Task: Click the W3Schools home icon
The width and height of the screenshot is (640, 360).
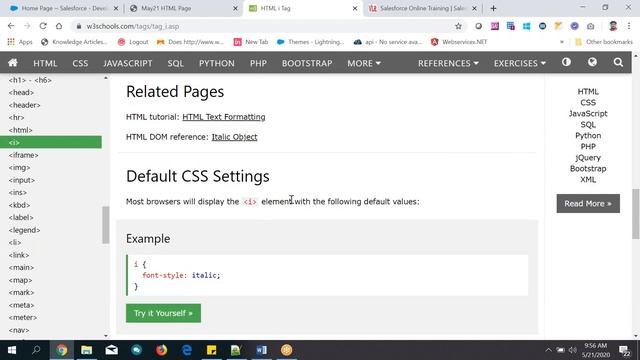Action: (13, 63)
